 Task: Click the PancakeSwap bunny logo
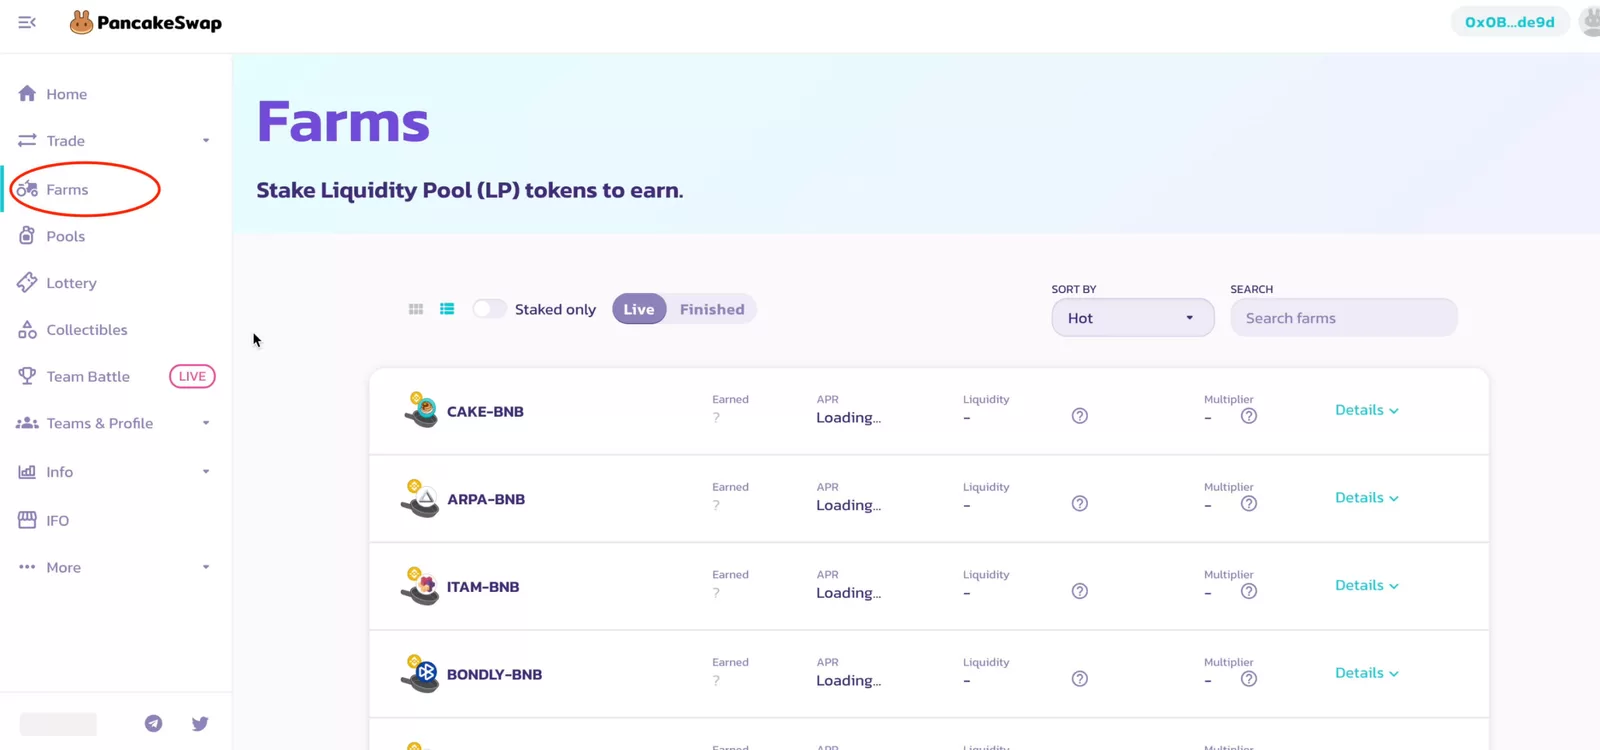pyautogui.click(x=81, y=22)
